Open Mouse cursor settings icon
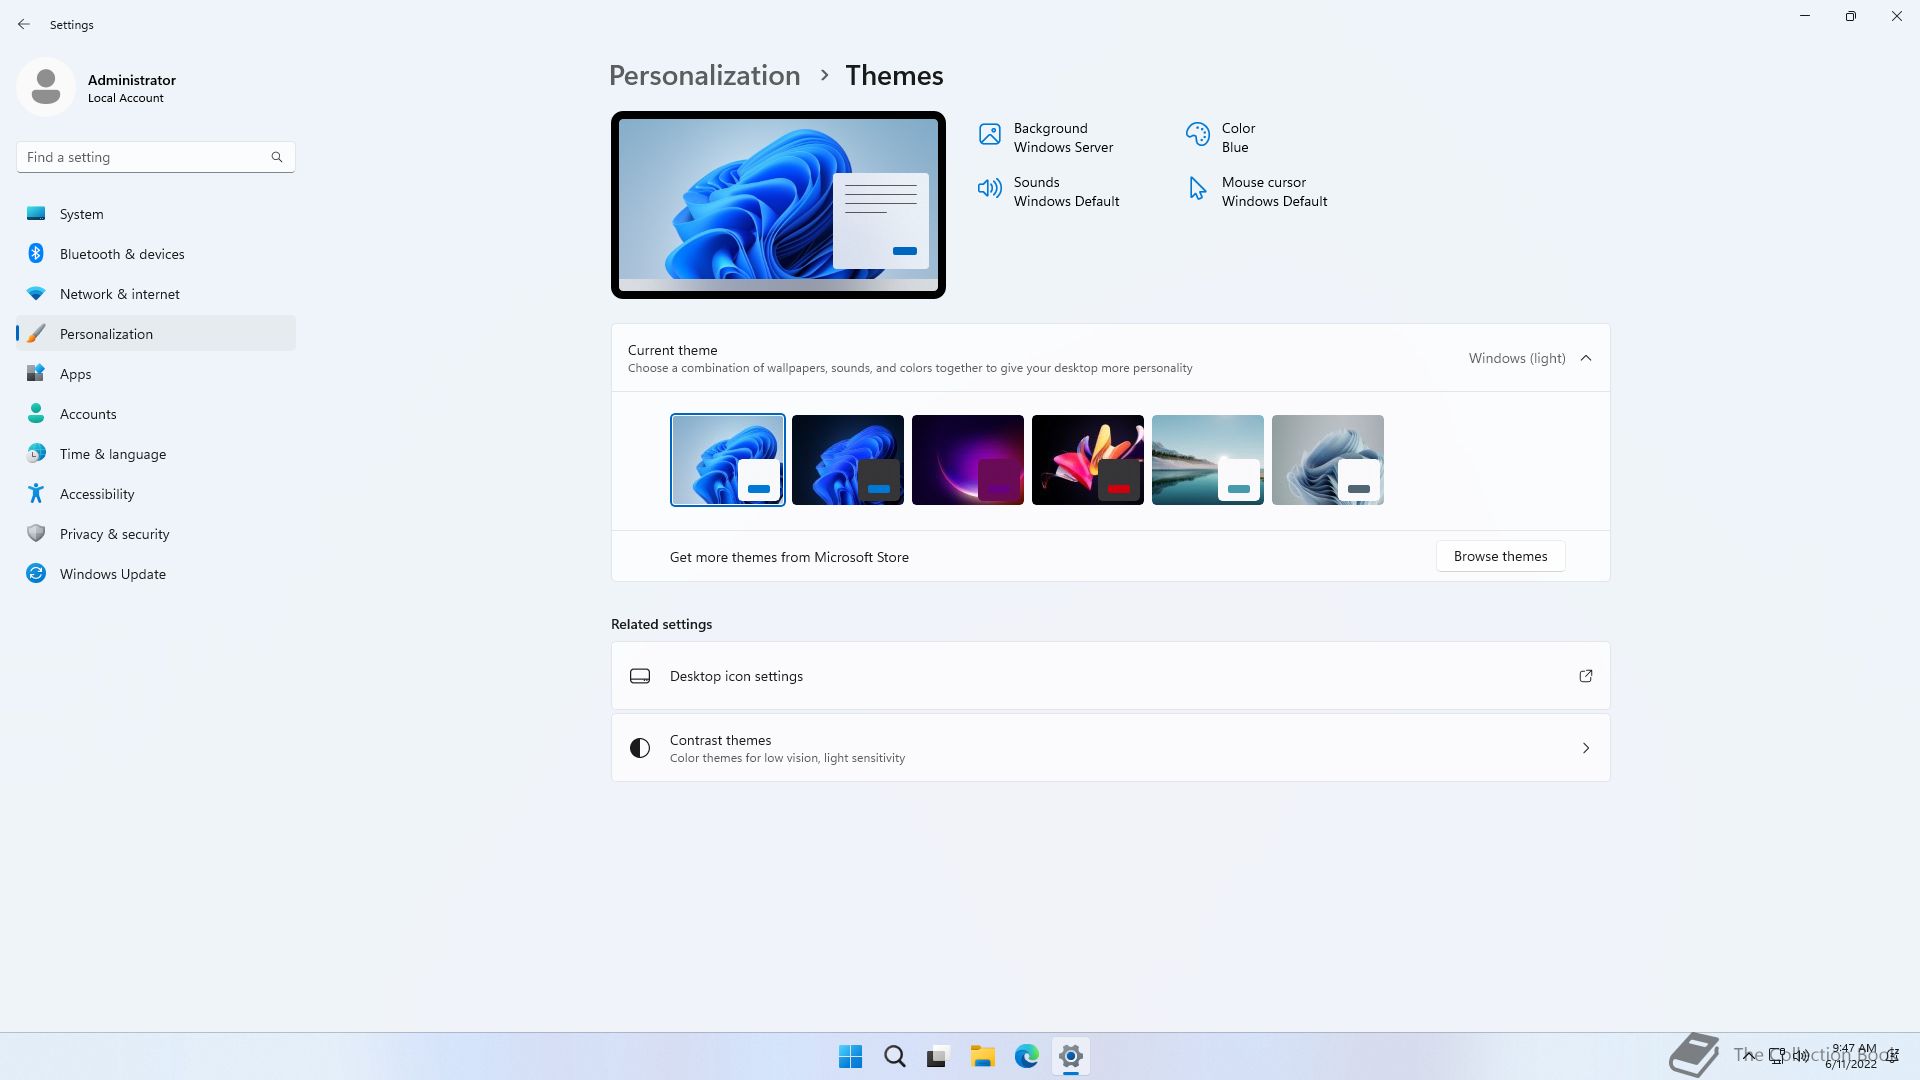Image resolution: width=1920 pixels, height=1080 pixels. coord(1197,189)
